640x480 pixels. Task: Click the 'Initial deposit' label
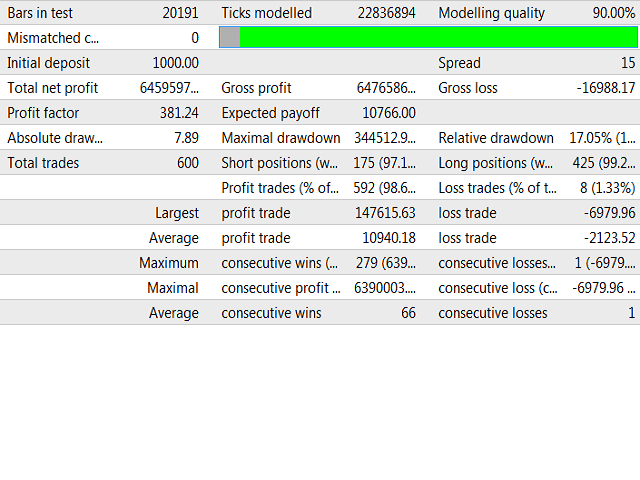coord(48,63)
